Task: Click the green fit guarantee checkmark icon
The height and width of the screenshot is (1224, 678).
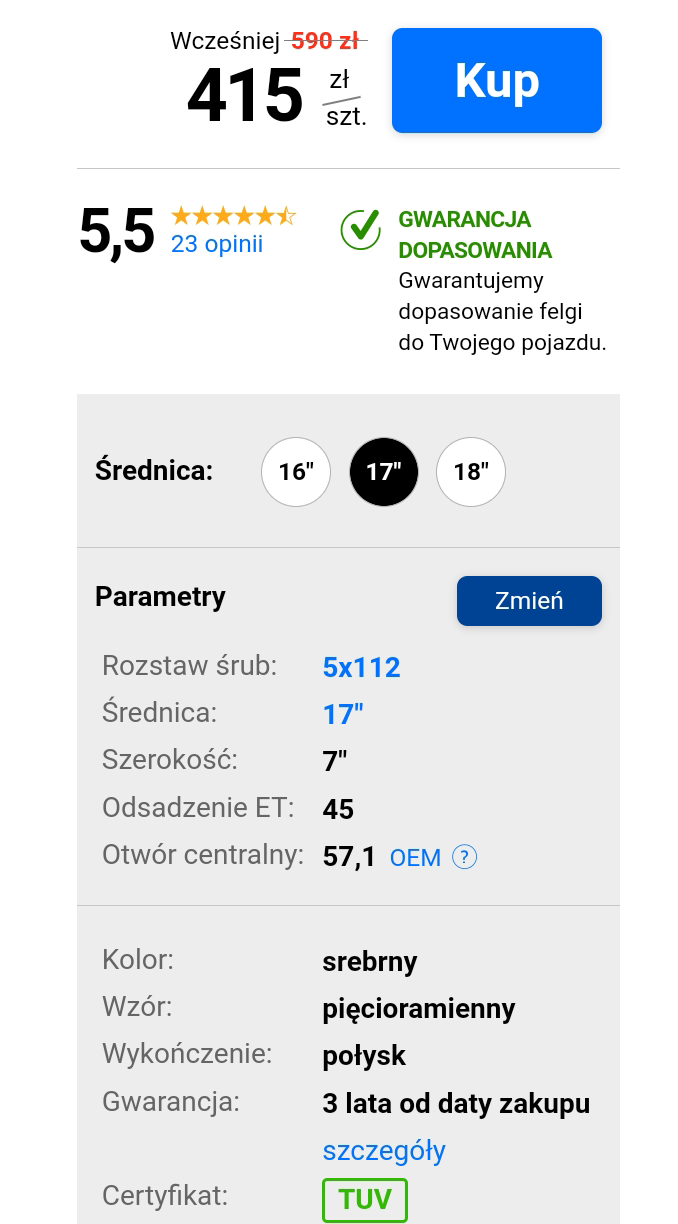Action: [361, 229]
